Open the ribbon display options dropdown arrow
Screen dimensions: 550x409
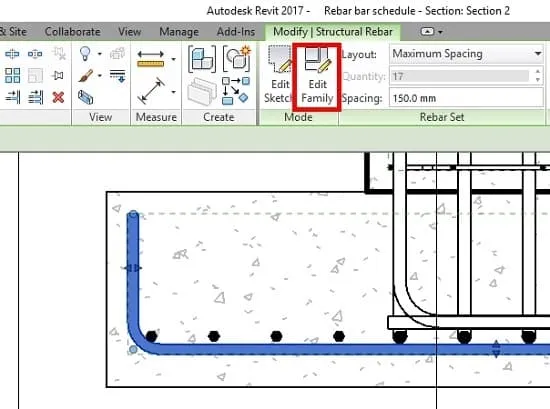point(440,32)
